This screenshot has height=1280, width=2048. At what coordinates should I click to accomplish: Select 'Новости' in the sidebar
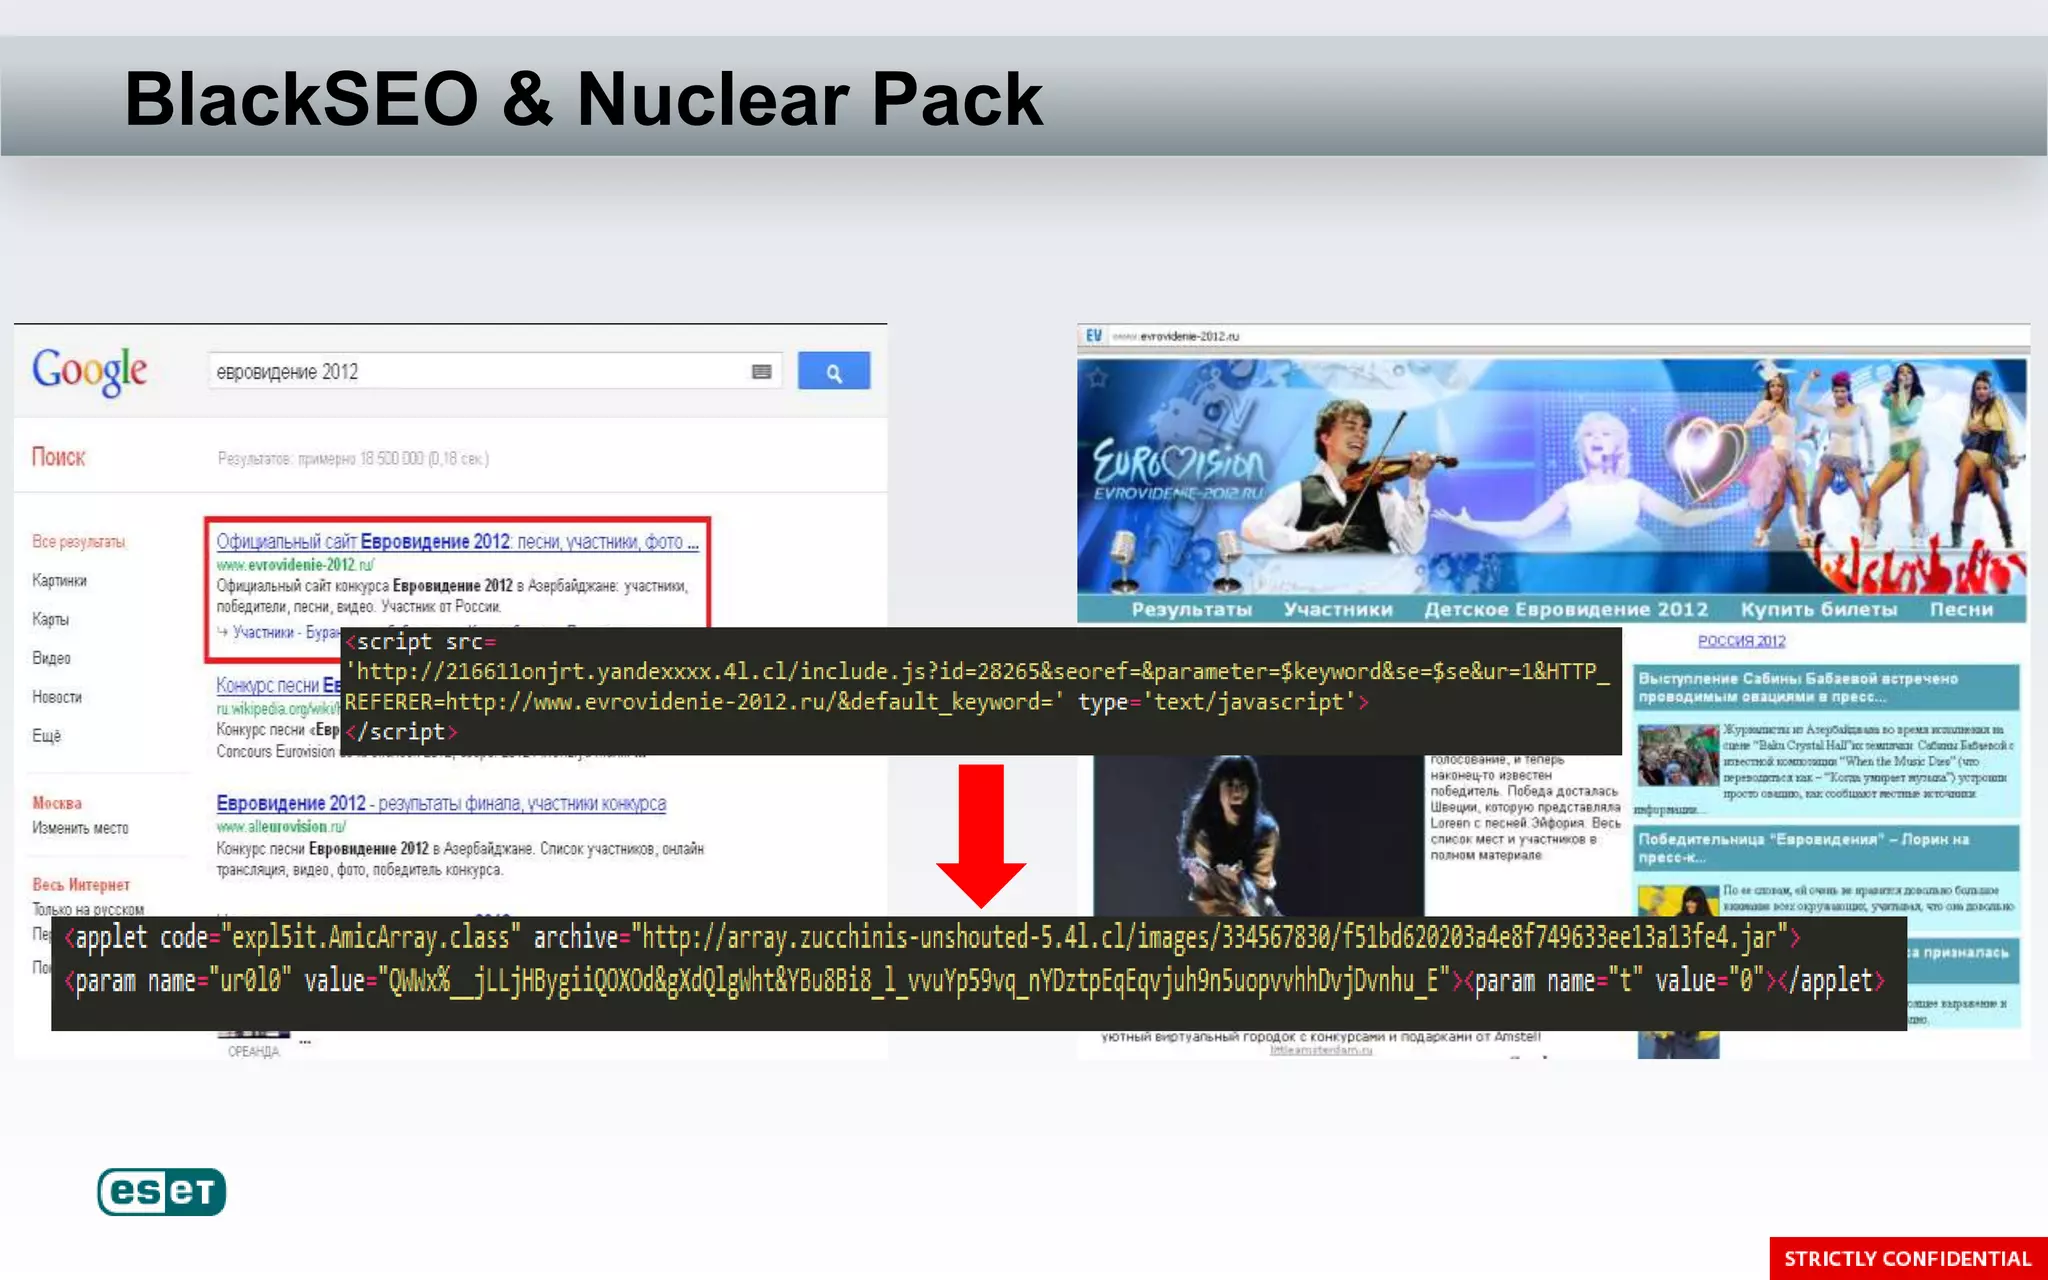56,697
